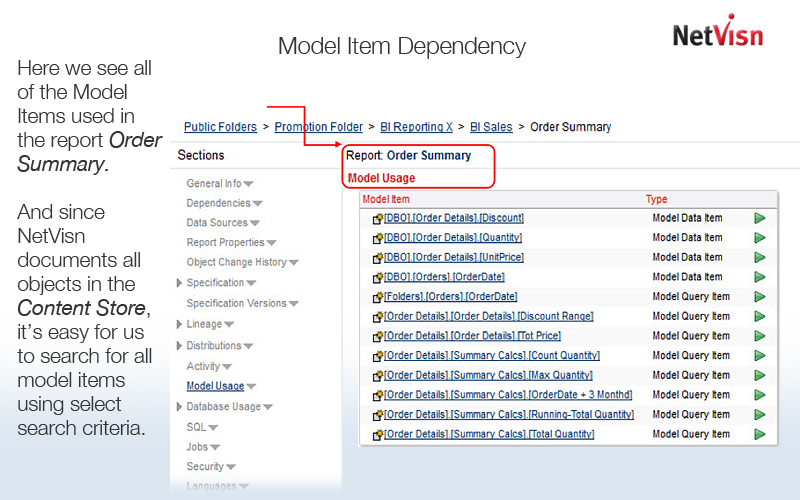
Task: Select Report Properties in Sections list
Action: point(226,243)
